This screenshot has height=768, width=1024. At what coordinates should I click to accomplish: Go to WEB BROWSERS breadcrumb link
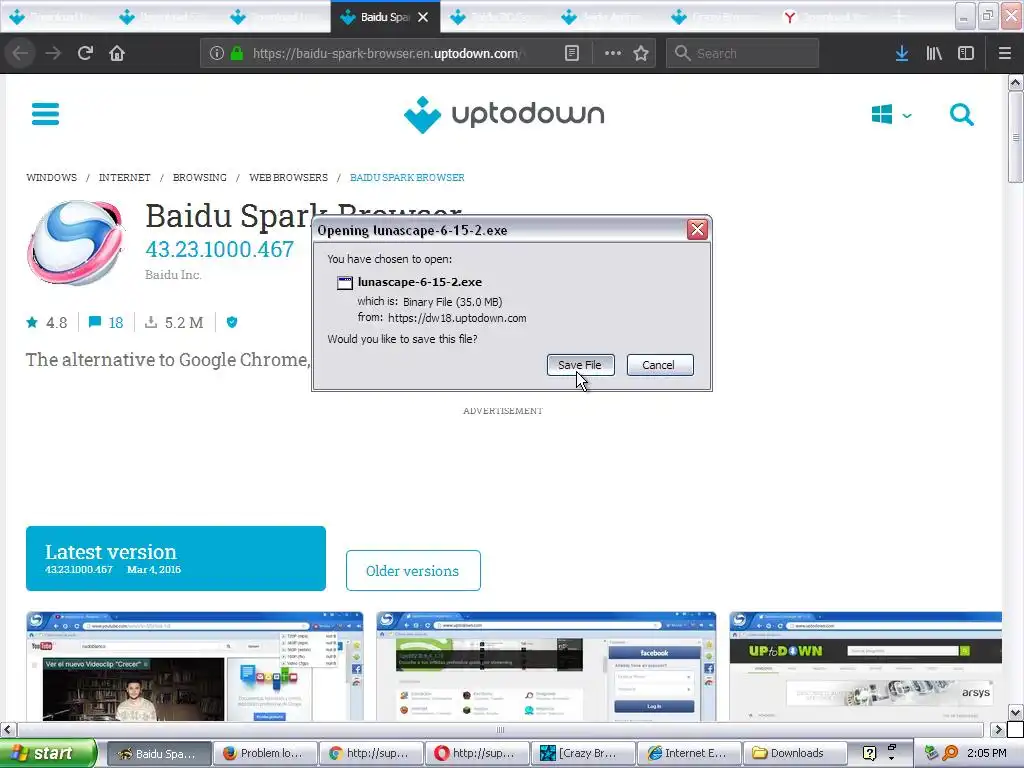point(289,178)
